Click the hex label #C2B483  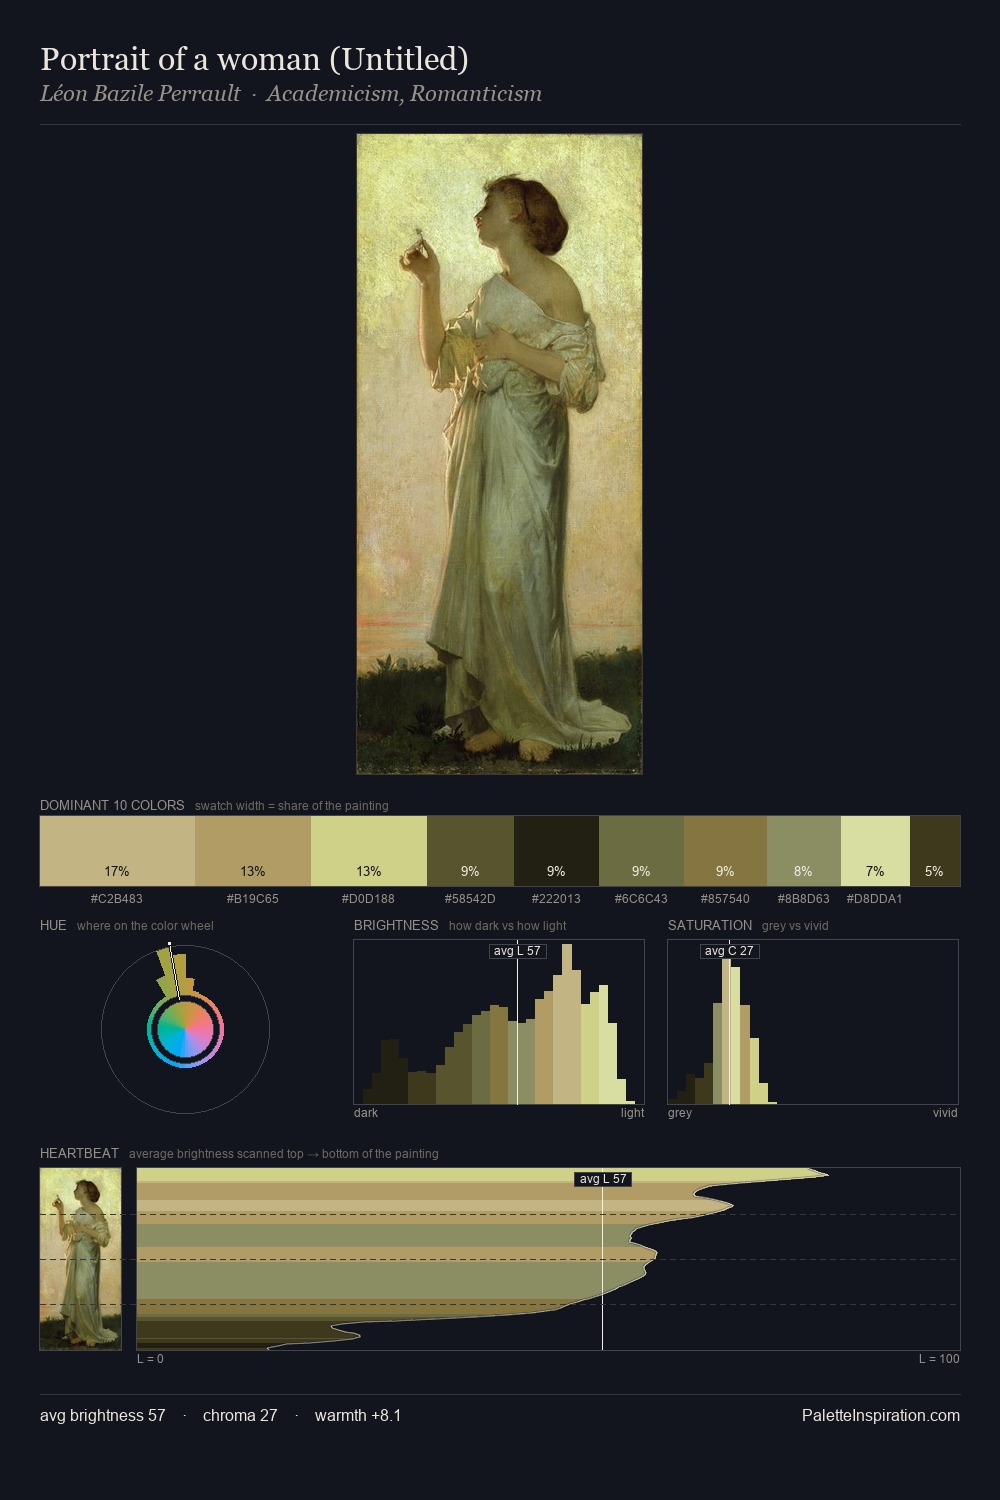click(x=117, y=899)
